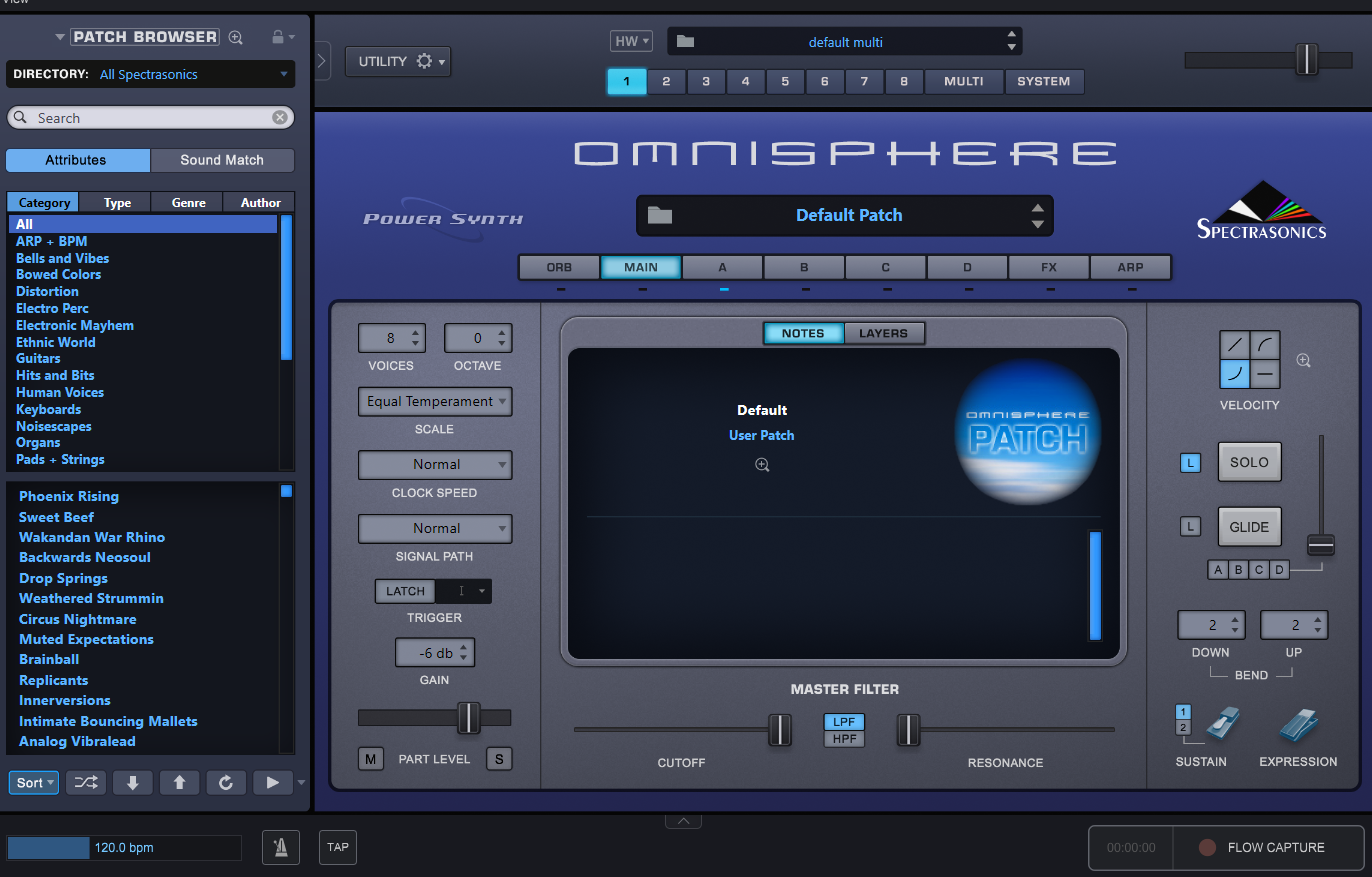Click the Gain -6 db stepper
The height and width of the screenshot is (877, 1372).
click(463, 653)
